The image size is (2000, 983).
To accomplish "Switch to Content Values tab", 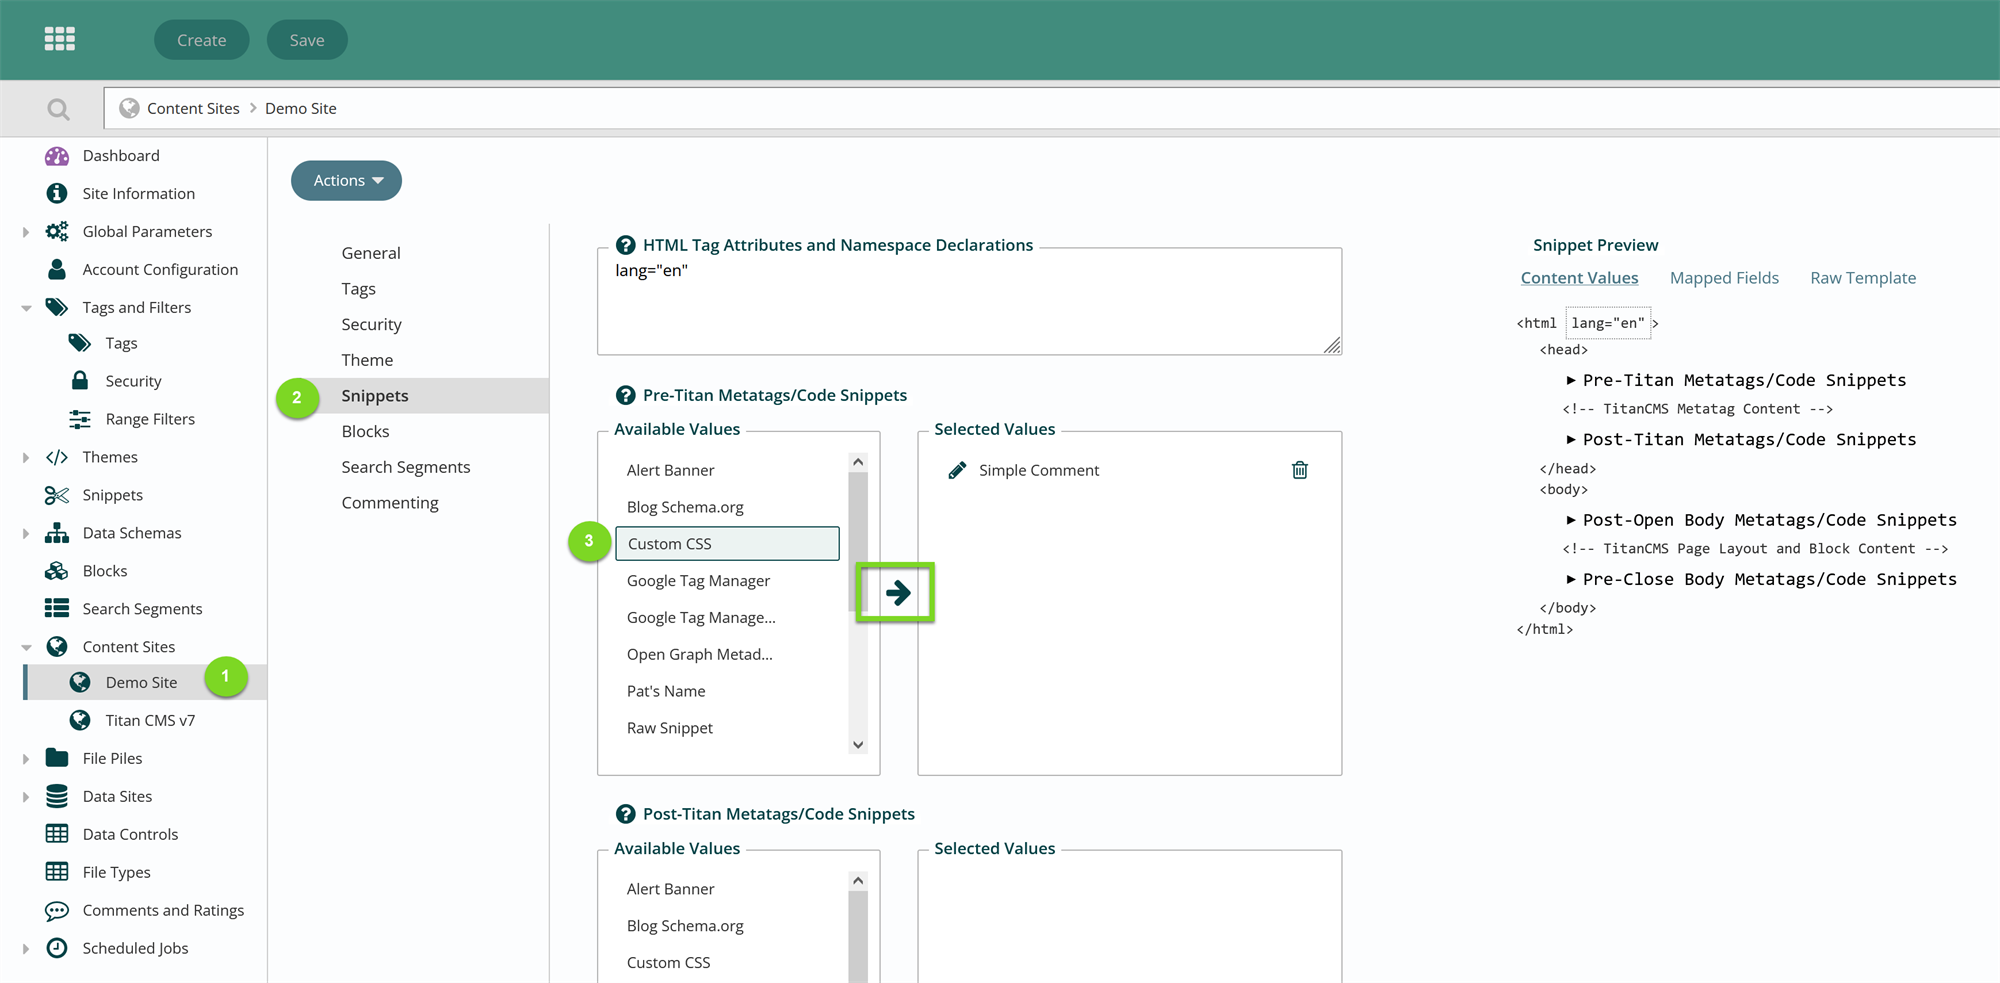I will pos(1579,278).
